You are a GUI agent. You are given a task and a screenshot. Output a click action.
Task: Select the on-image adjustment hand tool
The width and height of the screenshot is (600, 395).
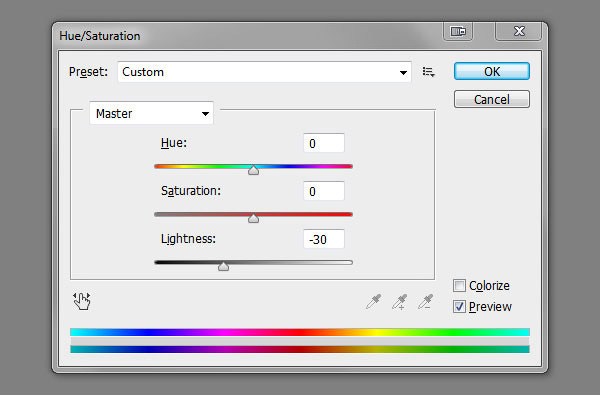82,301
